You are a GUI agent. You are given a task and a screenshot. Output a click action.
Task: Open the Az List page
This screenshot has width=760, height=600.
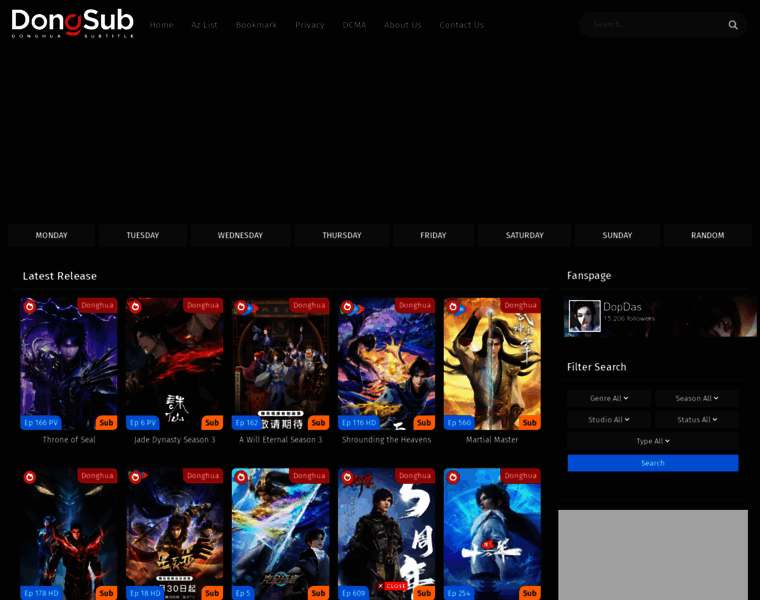click(204, 25)
